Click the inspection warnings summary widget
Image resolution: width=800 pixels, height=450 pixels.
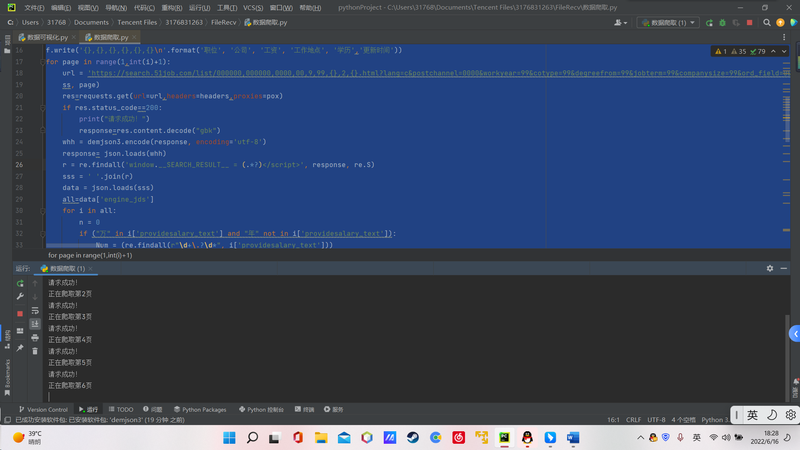tap(740, 51)
